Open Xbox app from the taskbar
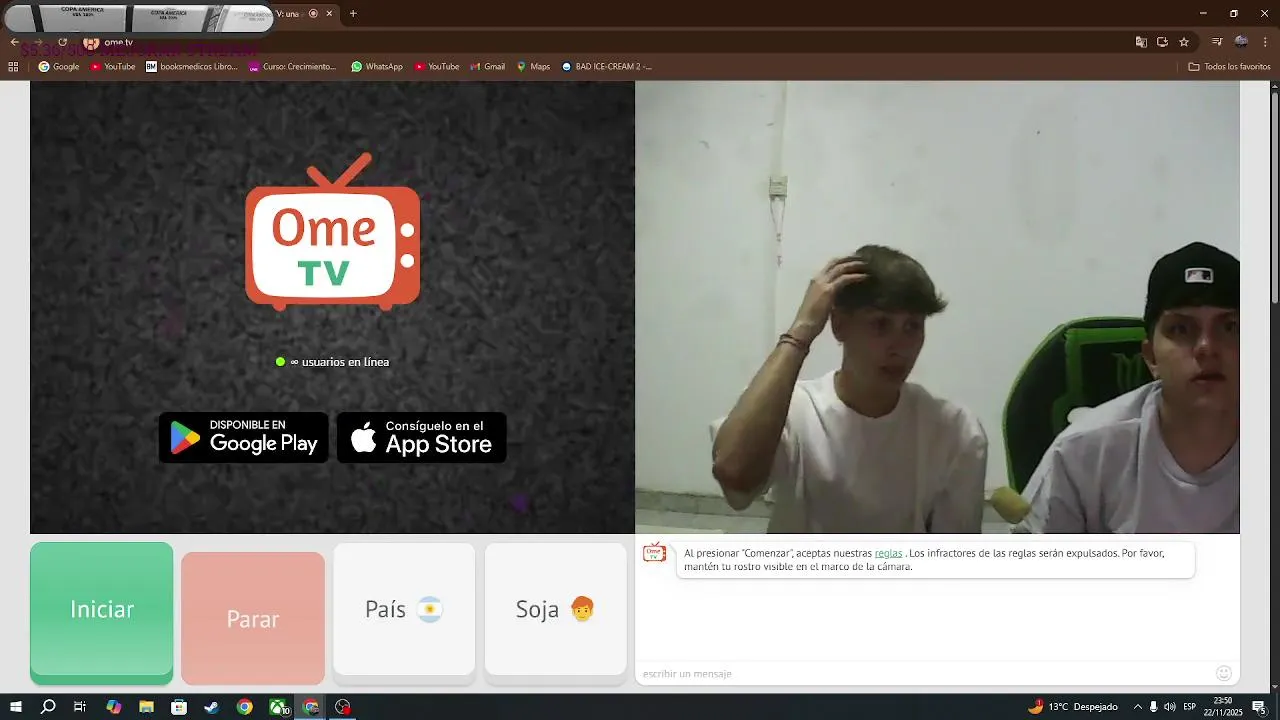 [x=278, y=707]
